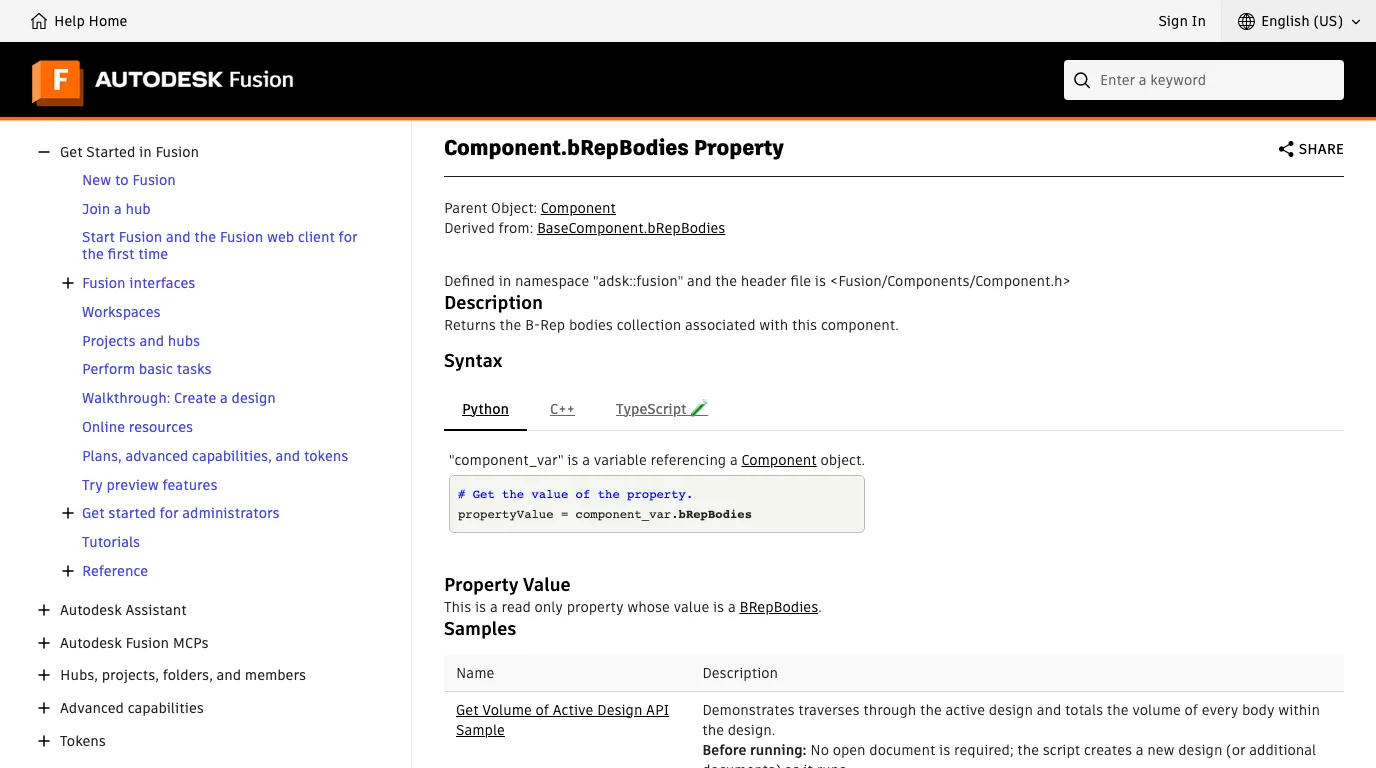Expand the Advanced capabilities section
Screen dimensions: 1376x768
(x=44, y=708)
